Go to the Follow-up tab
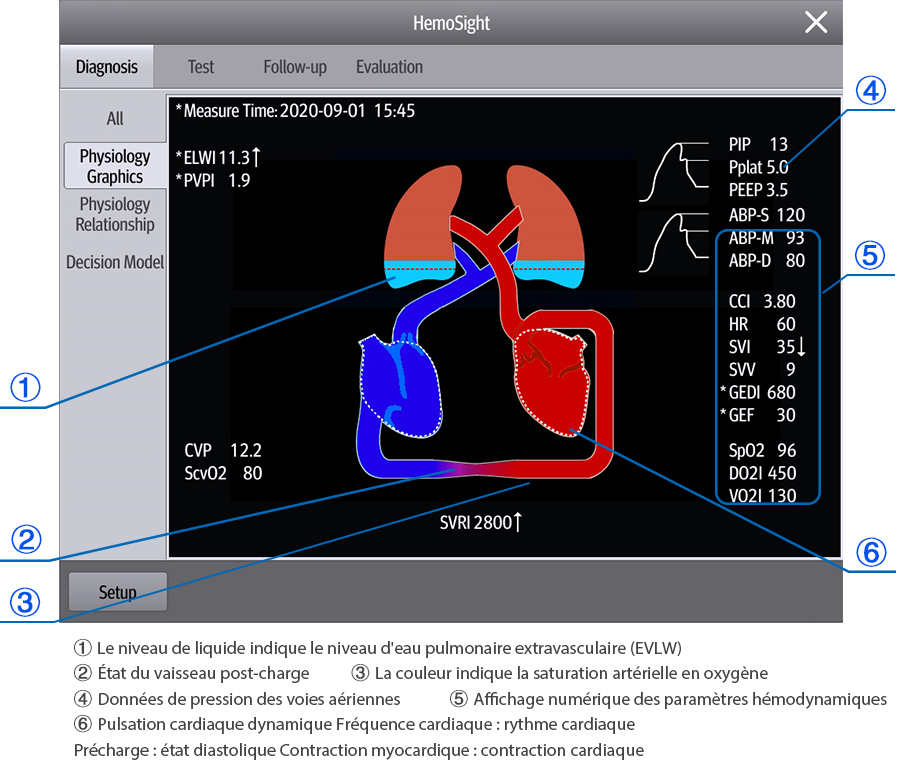900x775 pixels. [295, 67]
